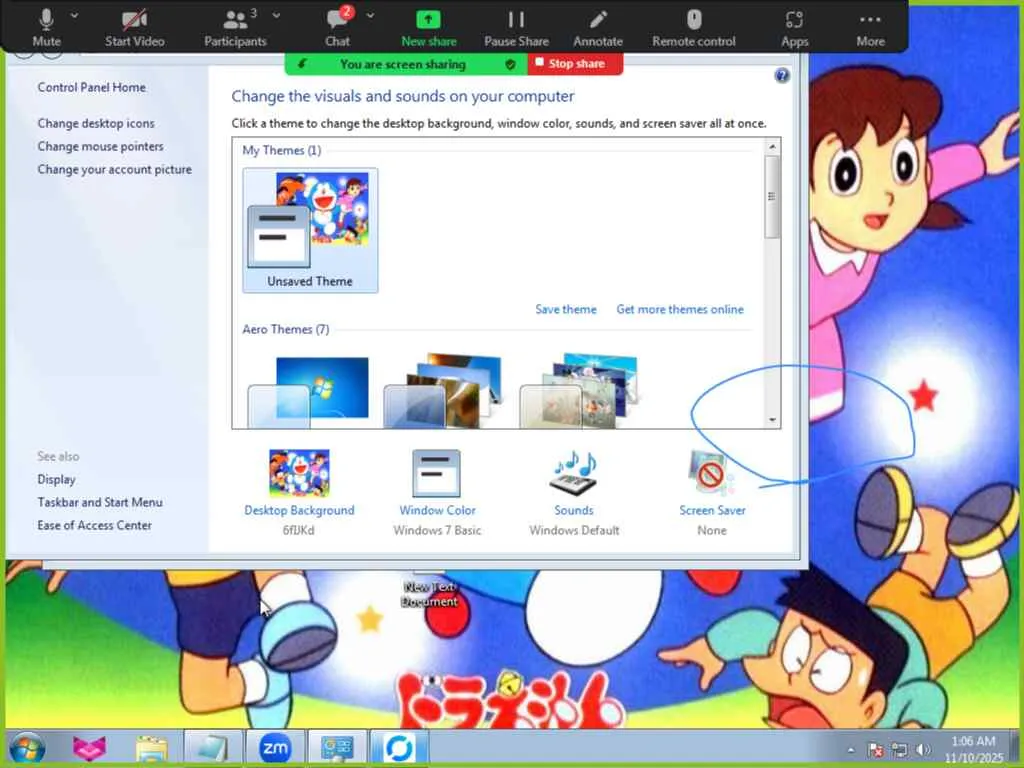Select the second Aero theme (Architecture) thumbnail
This screenshot has width=1024, height=768.
[x=443, y=392]
